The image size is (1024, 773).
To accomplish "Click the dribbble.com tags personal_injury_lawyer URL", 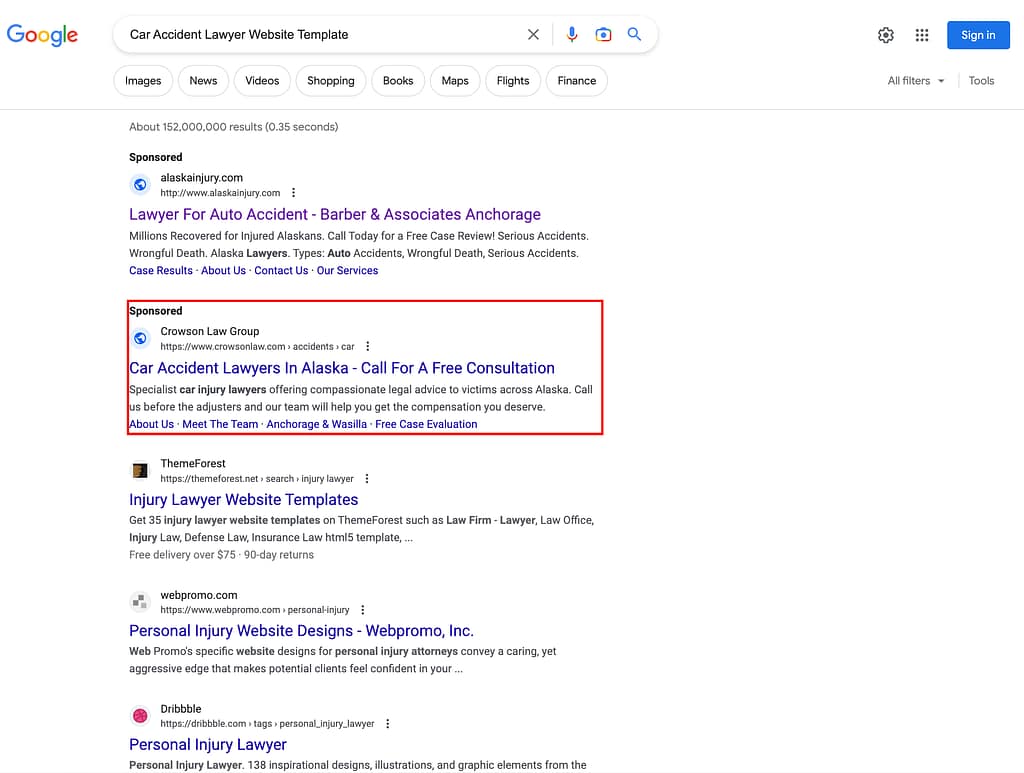I will pos(267,723).
